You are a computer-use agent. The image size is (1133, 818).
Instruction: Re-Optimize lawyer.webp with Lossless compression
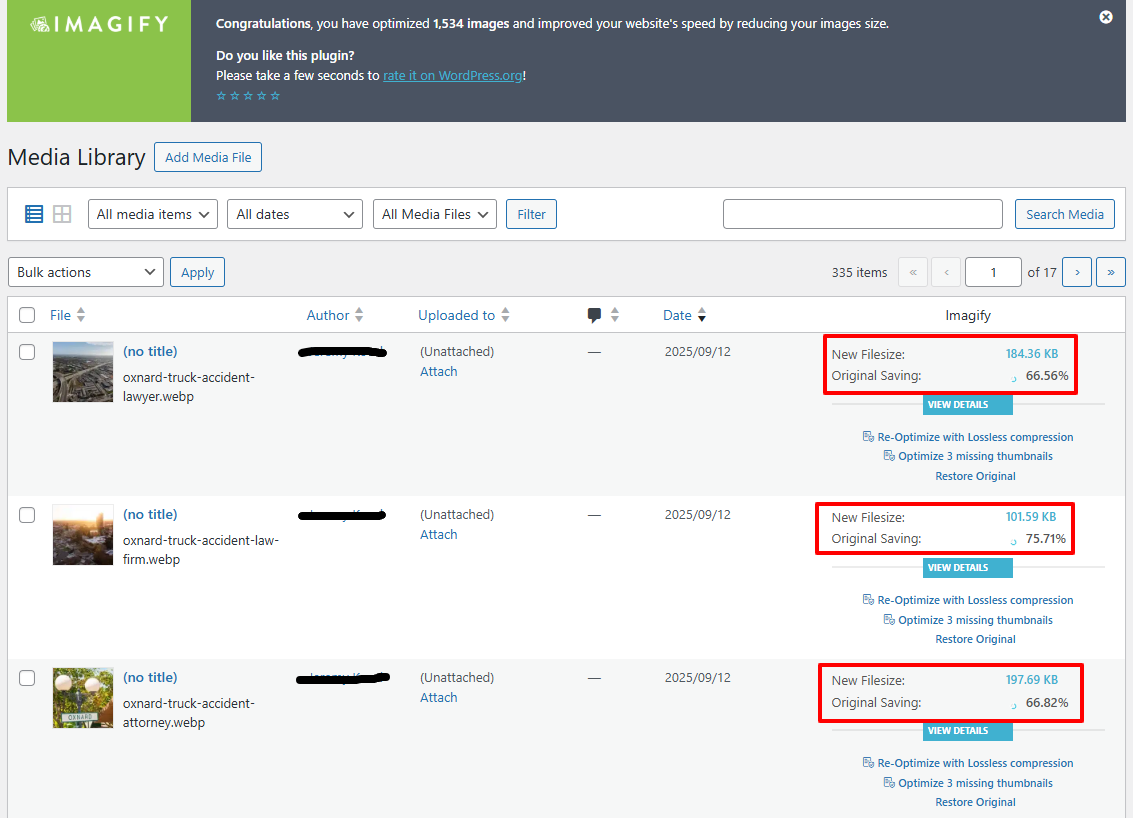tap(968, 437)
